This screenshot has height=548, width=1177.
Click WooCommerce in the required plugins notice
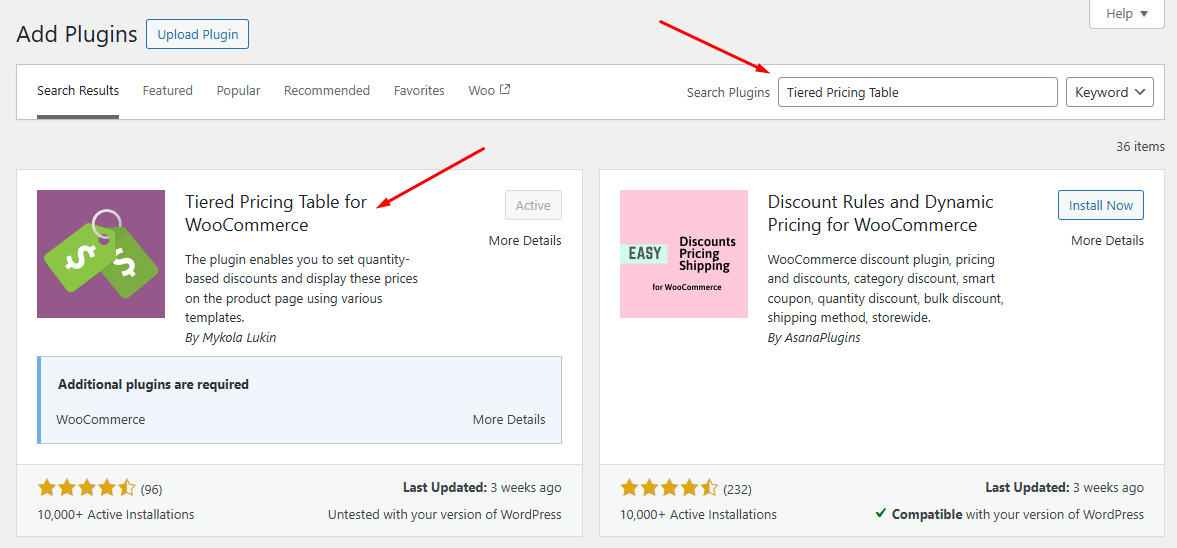point(101,420)
